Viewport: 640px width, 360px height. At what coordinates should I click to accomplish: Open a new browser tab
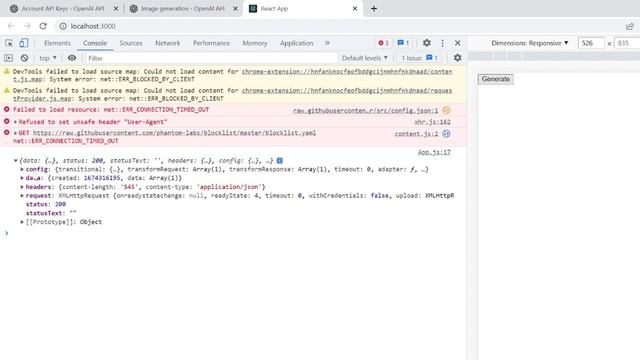374,9
